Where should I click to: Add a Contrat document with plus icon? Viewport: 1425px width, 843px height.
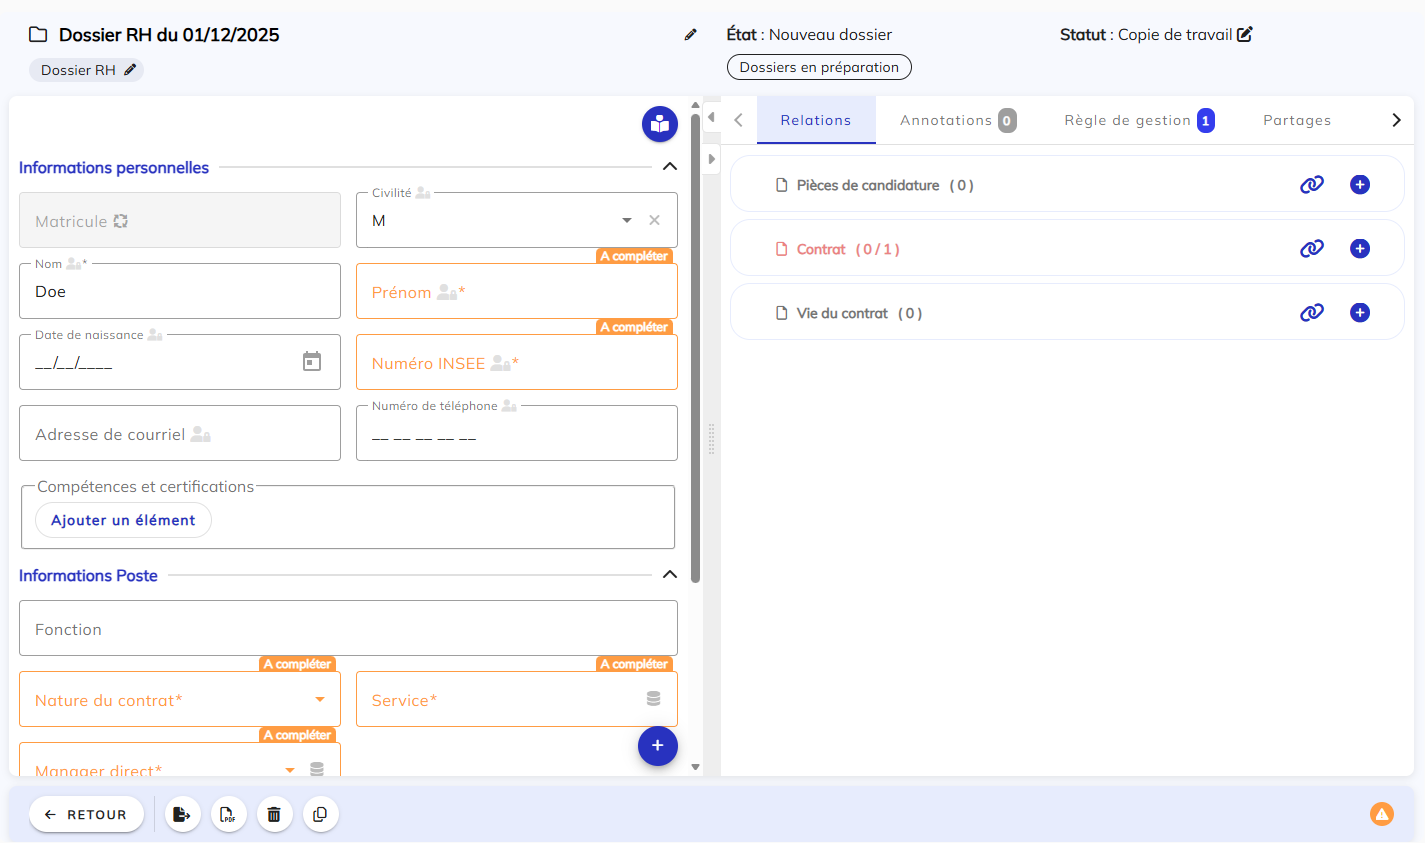tap(1359, 249)
